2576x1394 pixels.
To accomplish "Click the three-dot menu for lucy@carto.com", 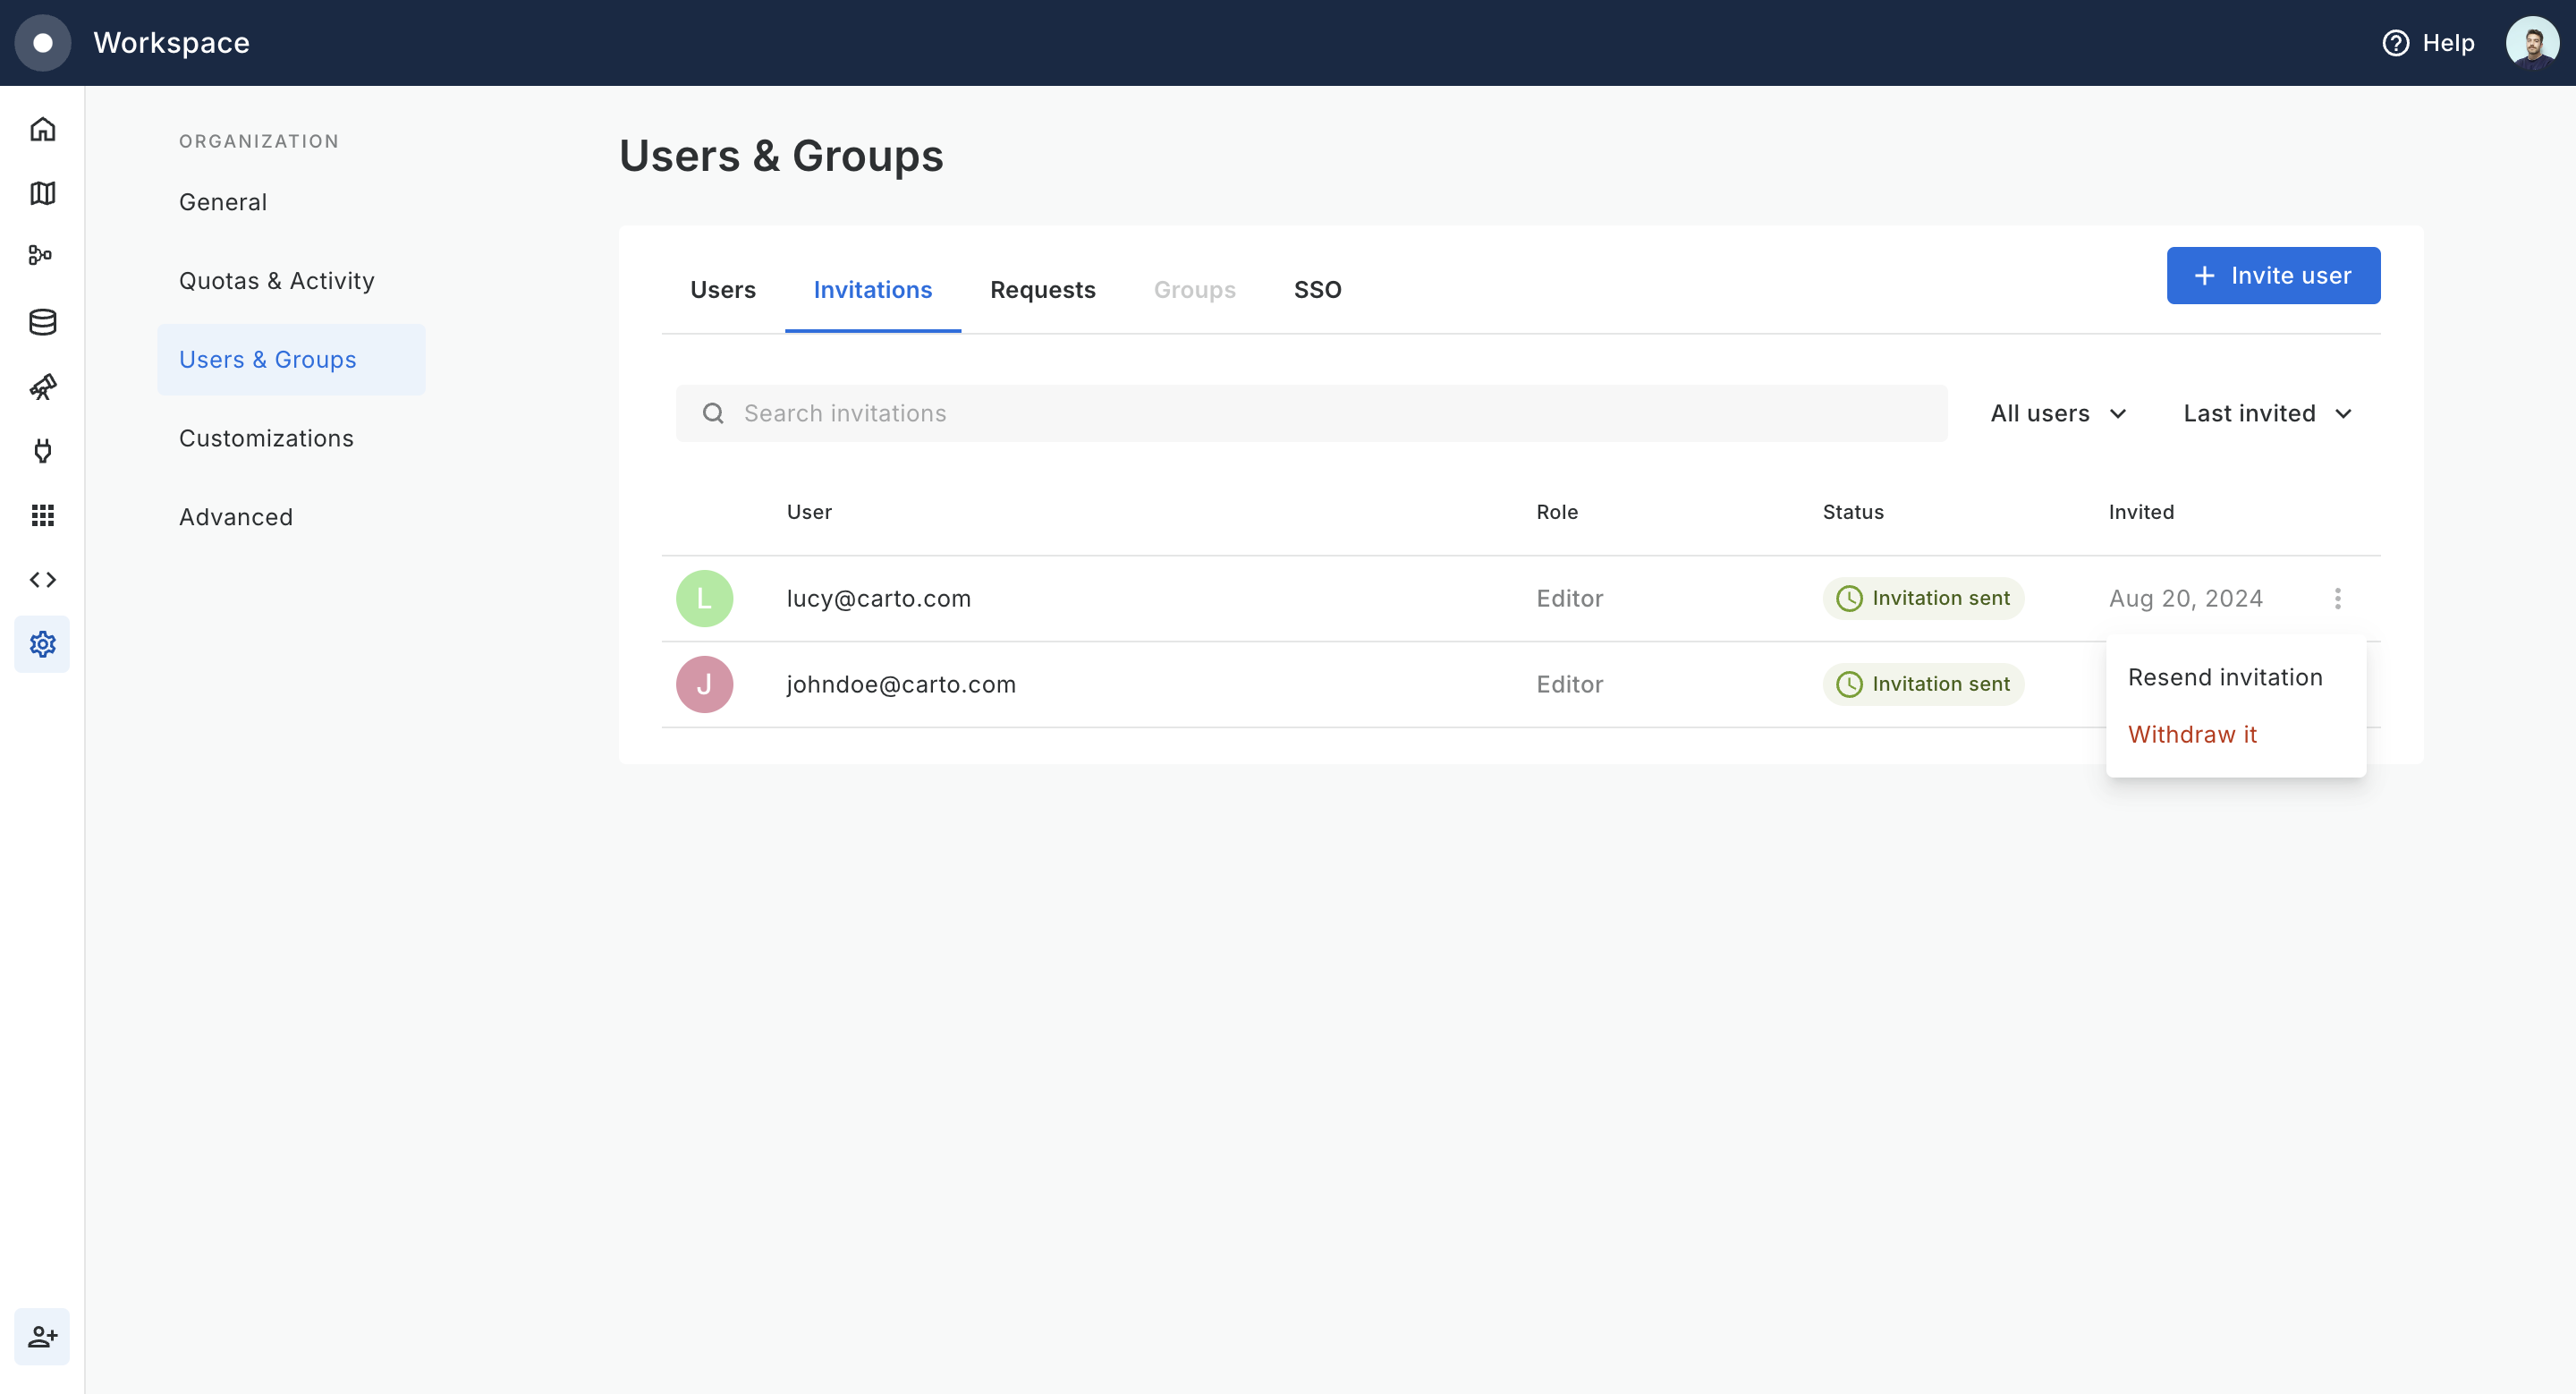I will [2337, 598].
